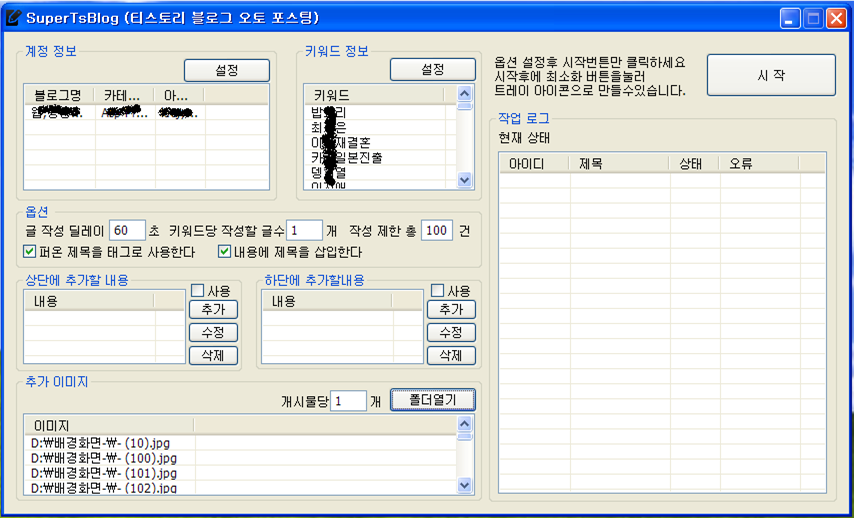854x518 pixels.
Task: Click image list scroll down arrow
Action: tap(465, 484)
